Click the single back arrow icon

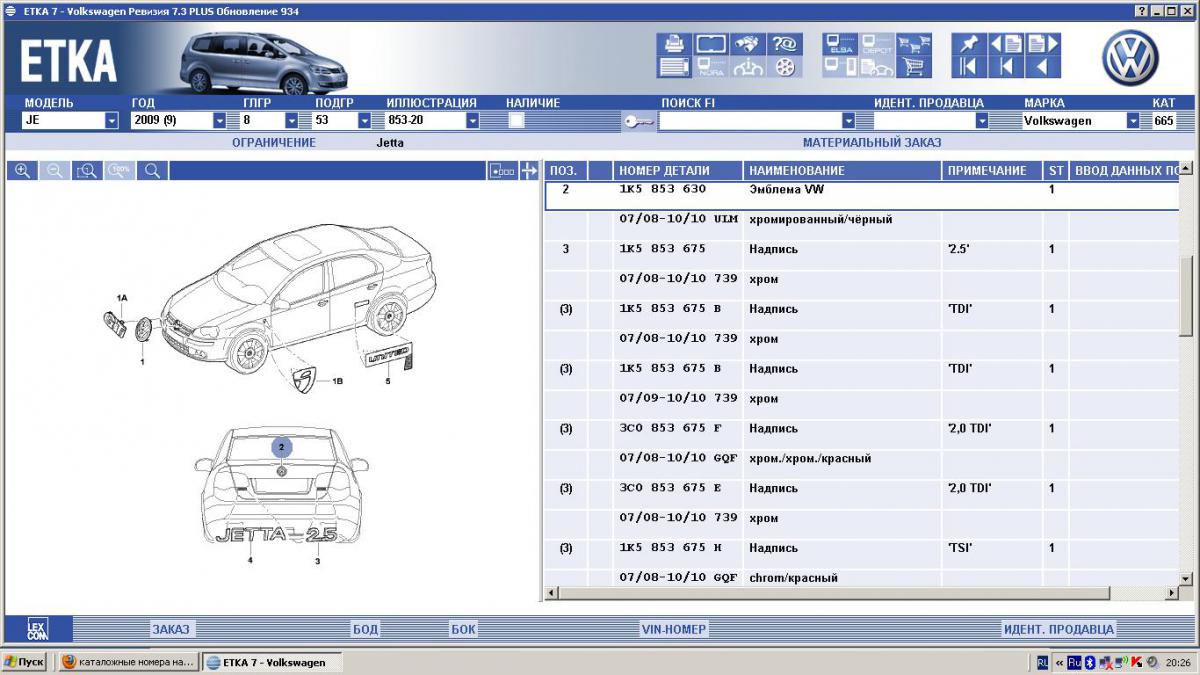[x=1041, y=67]
